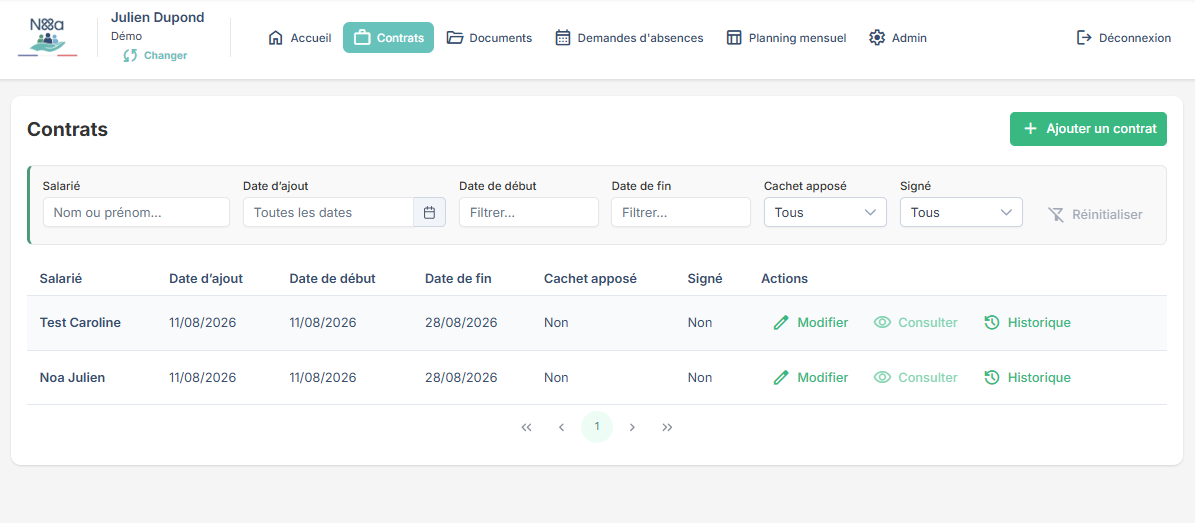This screenshot has height=523, width=1195.
Task: Click Consulter eye for Test Caroline
Action: coord(915,322)
